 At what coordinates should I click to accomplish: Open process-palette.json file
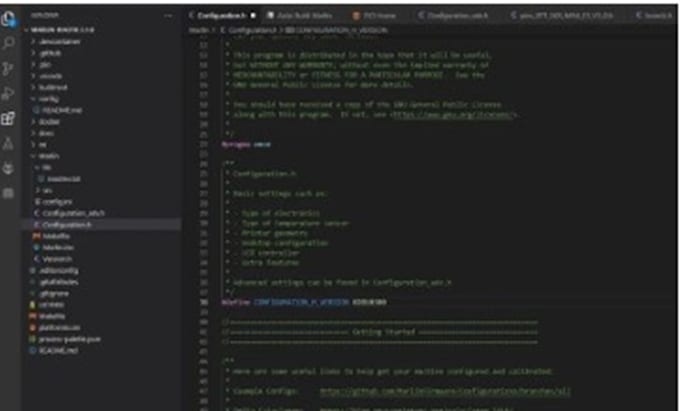69,339
